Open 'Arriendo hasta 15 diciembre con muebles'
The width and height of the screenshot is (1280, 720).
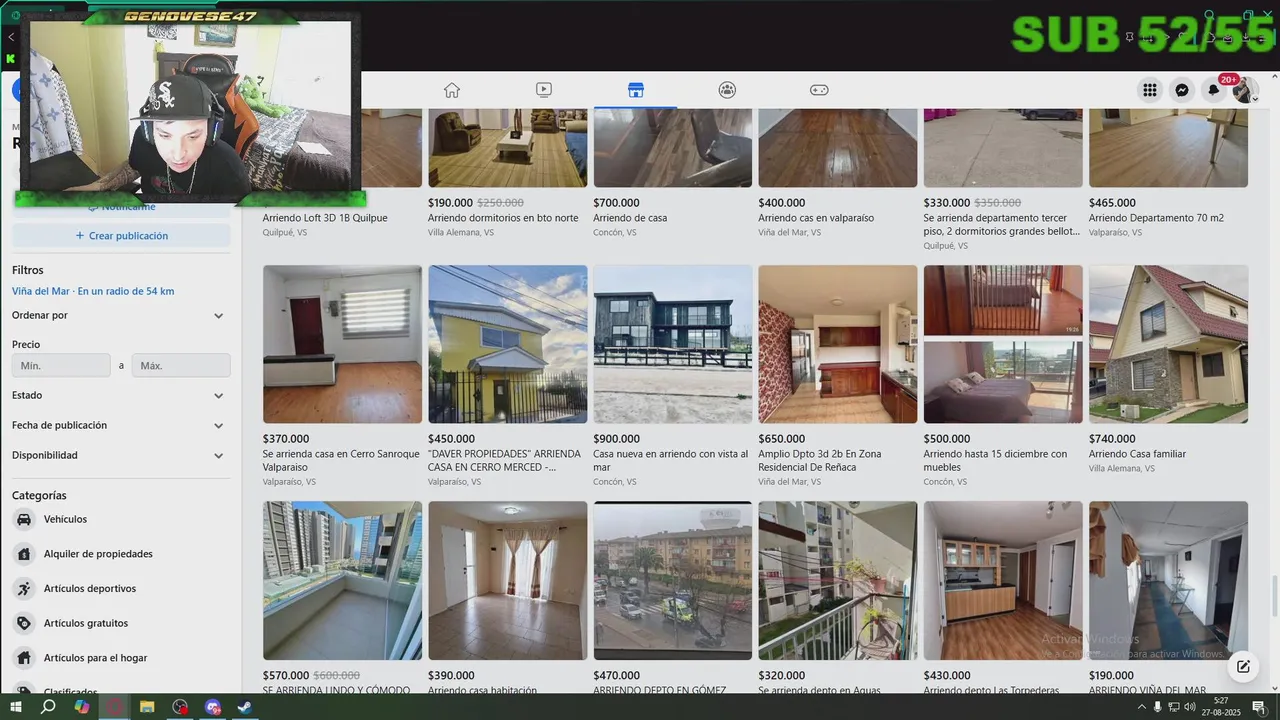click(995, 460)
